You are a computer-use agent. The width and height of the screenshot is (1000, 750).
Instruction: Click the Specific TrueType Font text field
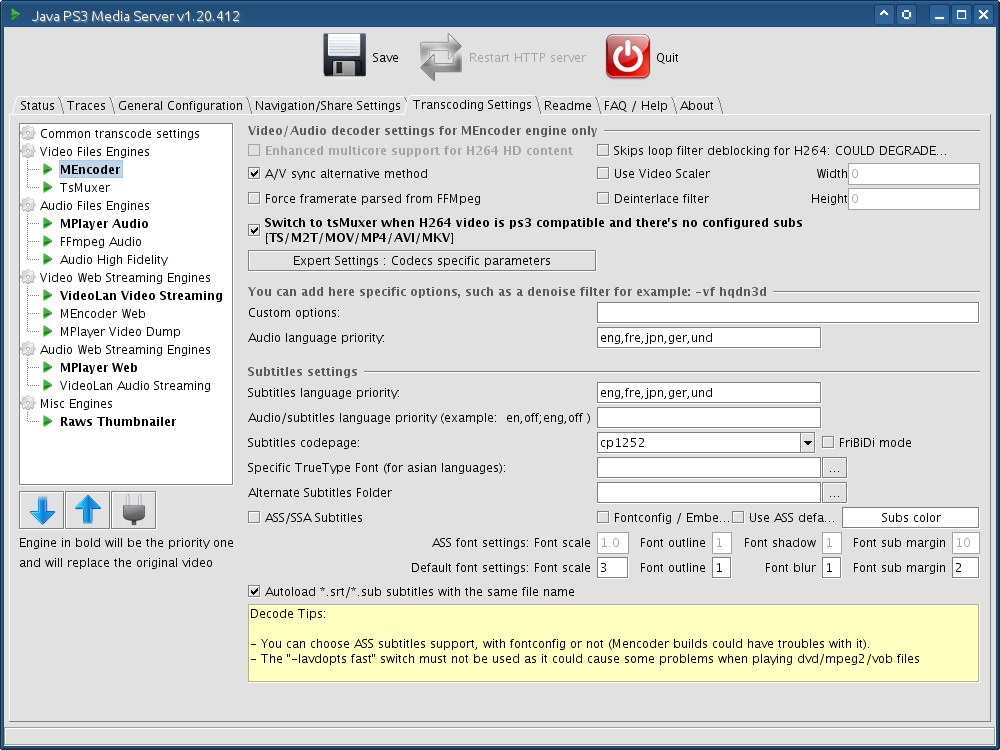709,468
